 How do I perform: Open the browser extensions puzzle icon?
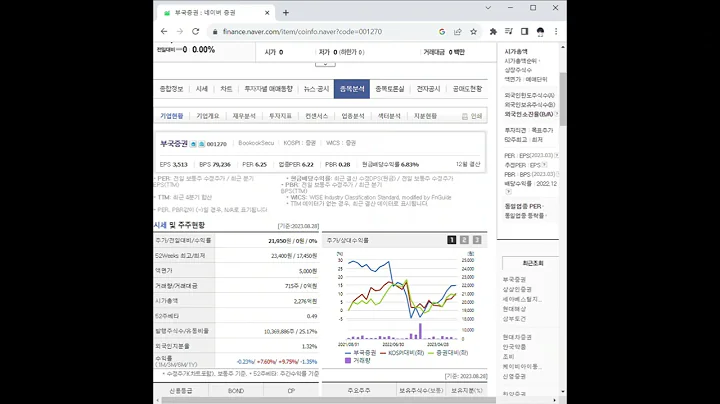click(x=493, y=32)
